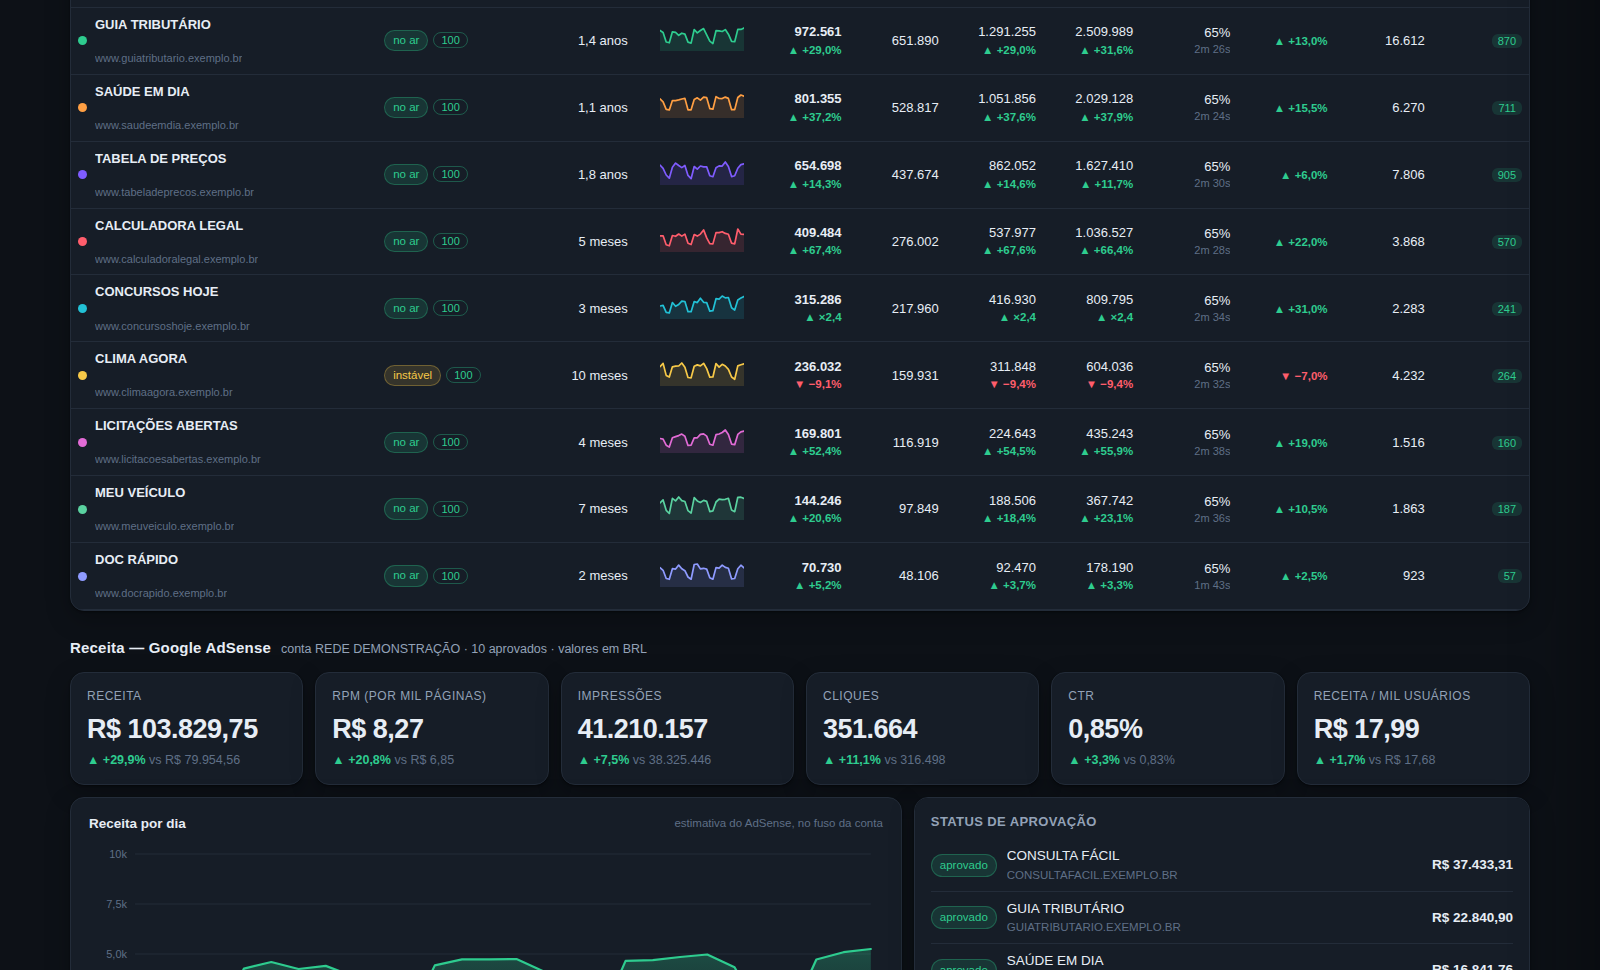Click the 'aprovado' badge for Consulta Fácil
The height and width of the screenshot is (970, 1600).
[964, 865]
